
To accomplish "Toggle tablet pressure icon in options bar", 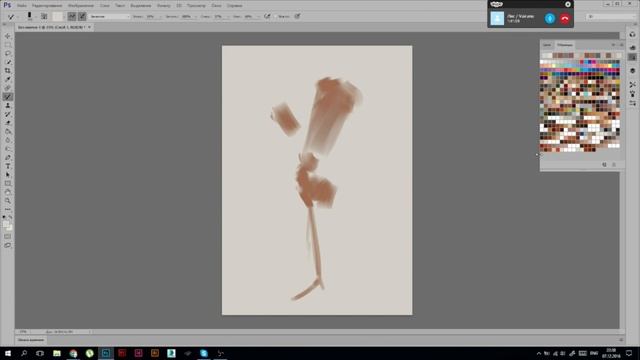I will tap(297, 16).
